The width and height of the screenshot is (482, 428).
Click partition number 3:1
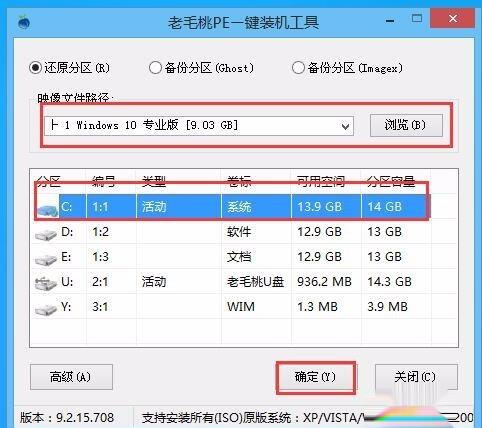click(100, 306)
